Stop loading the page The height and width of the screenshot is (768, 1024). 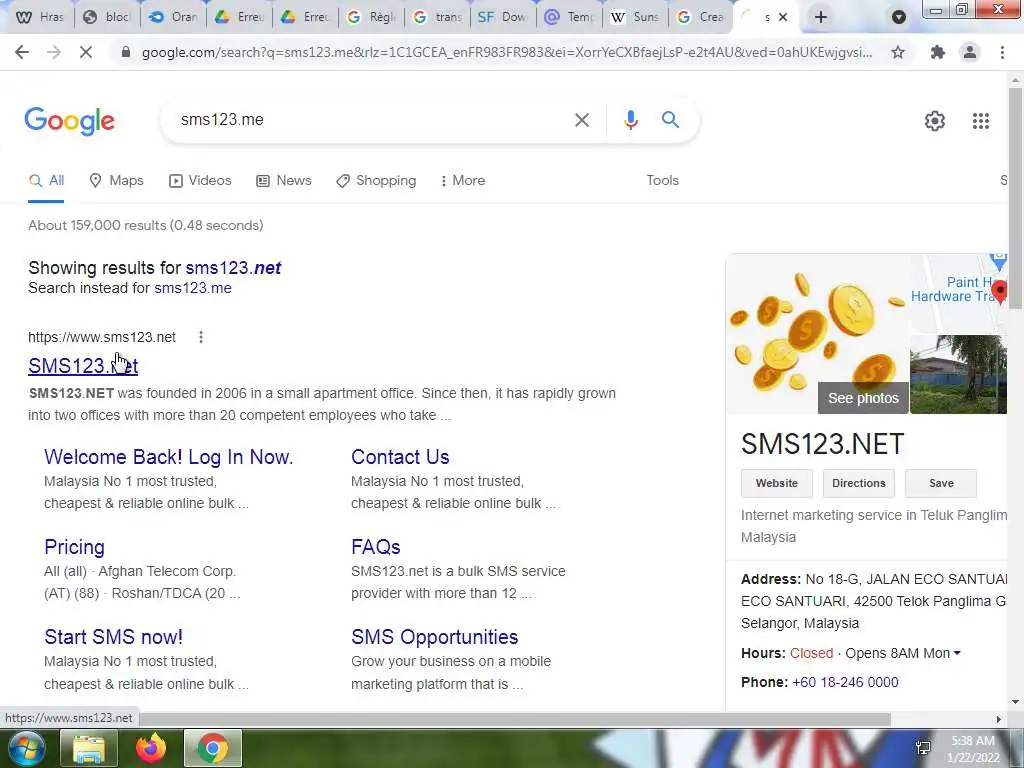point(86,52)
